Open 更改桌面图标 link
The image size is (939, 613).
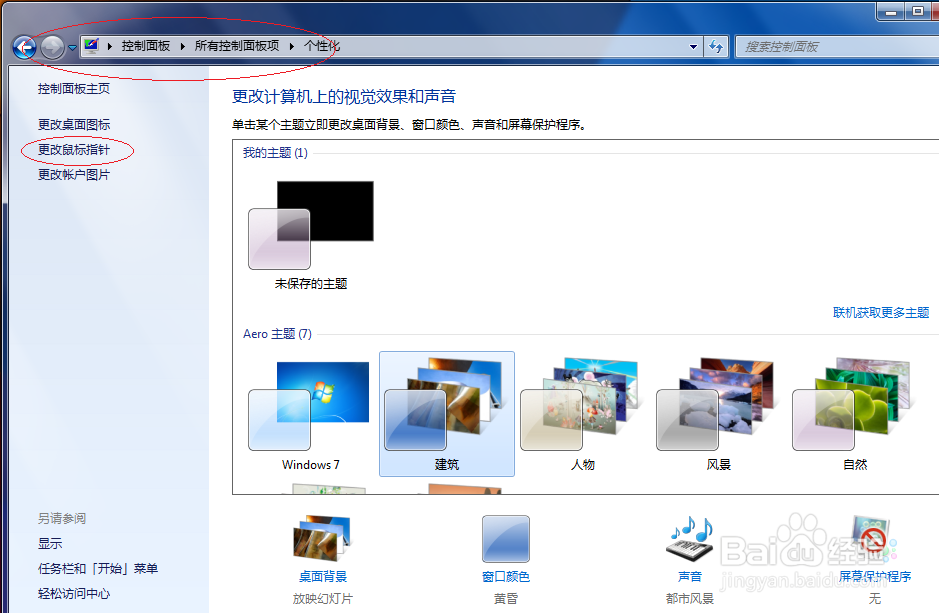point(74,125)
